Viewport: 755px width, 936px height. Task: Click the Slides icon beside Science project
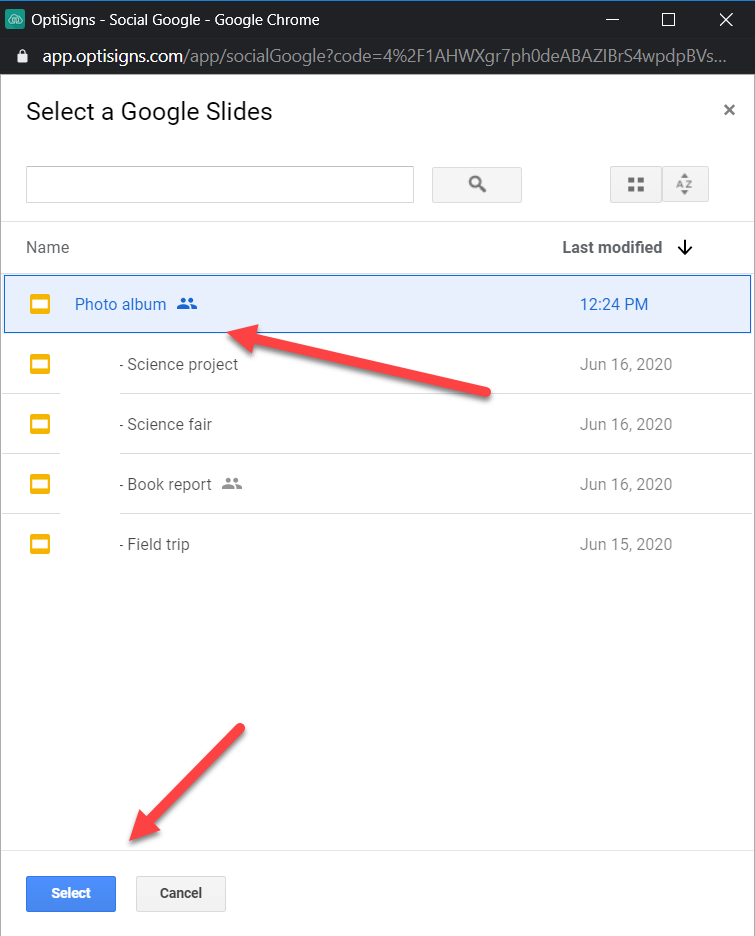click(41, 364)
